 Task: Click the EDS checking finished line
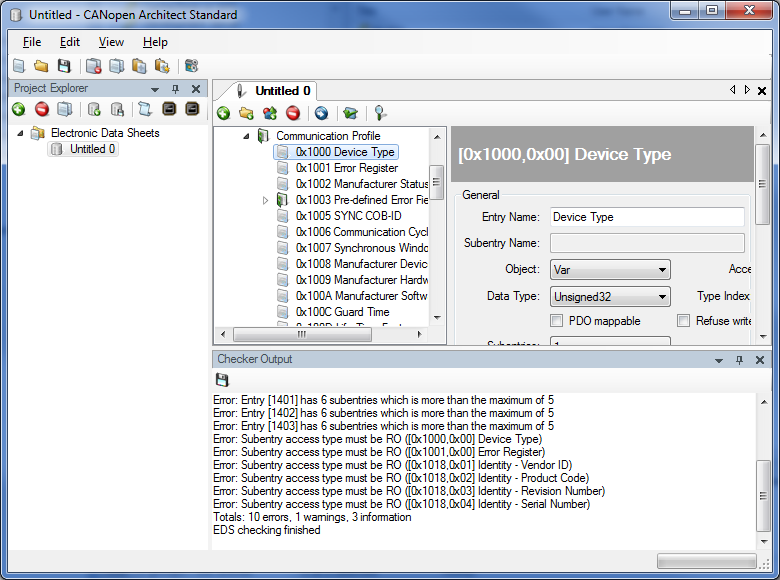pyautogui.click(x=267, y=530)
